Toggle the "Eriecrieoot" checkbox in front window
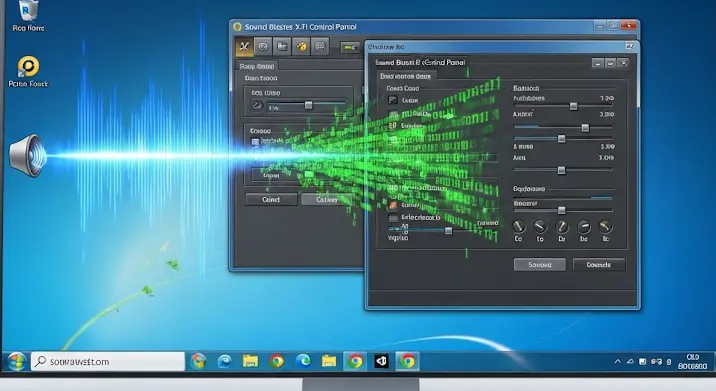 coord(393,218)
